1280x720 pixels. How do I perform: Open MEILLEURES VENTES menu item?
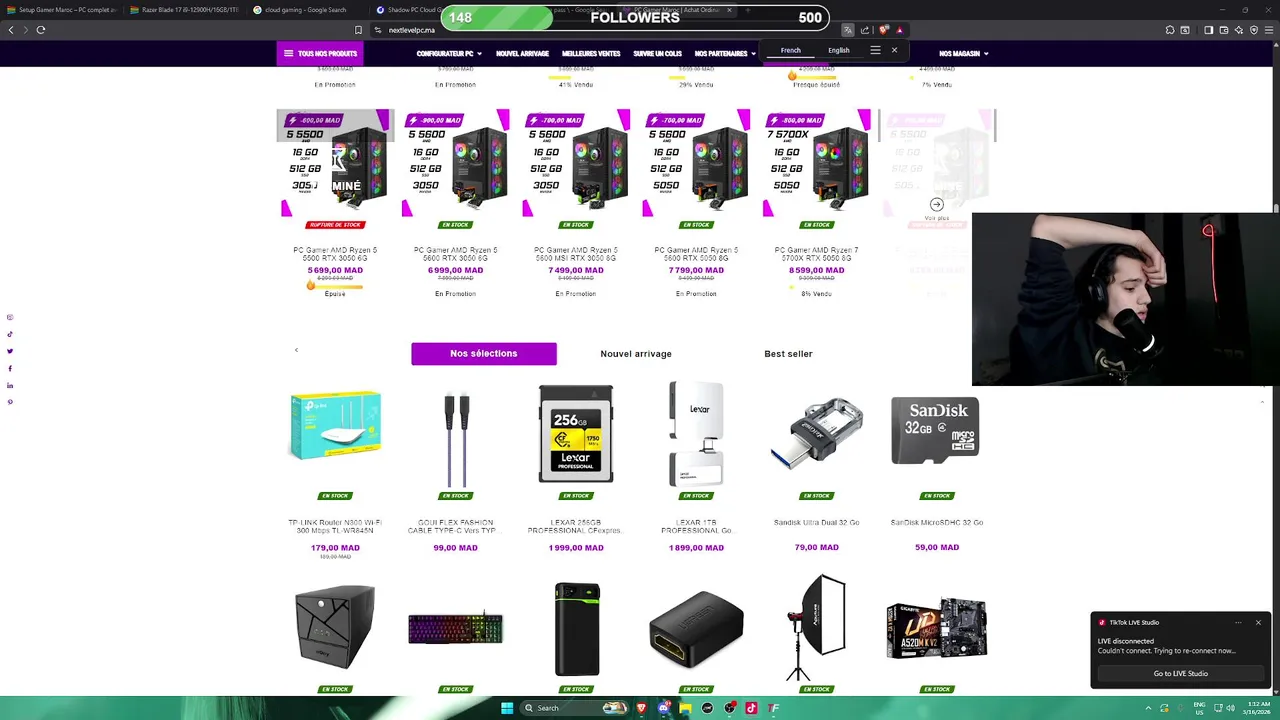coord(591,53)
